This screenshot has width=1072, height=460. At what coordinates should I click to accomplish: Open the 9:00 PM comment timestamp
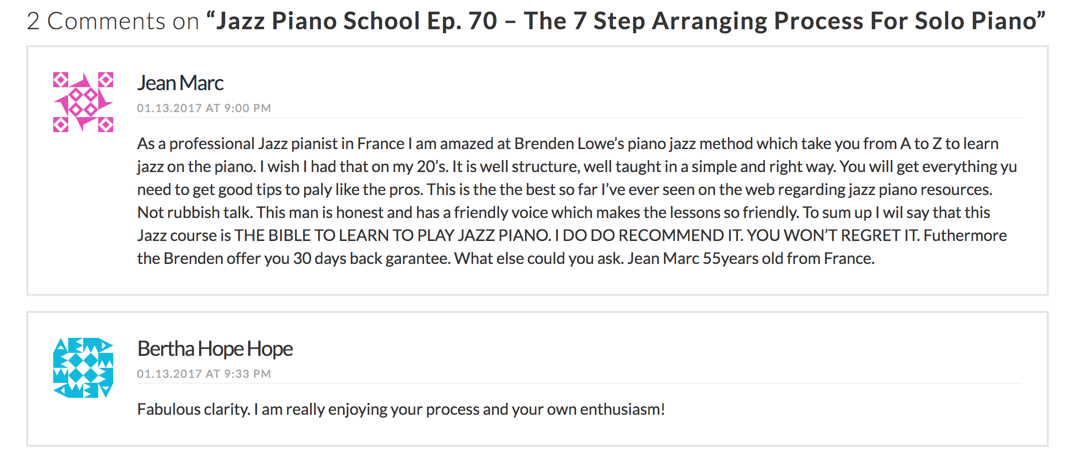[x=204, y=108]
